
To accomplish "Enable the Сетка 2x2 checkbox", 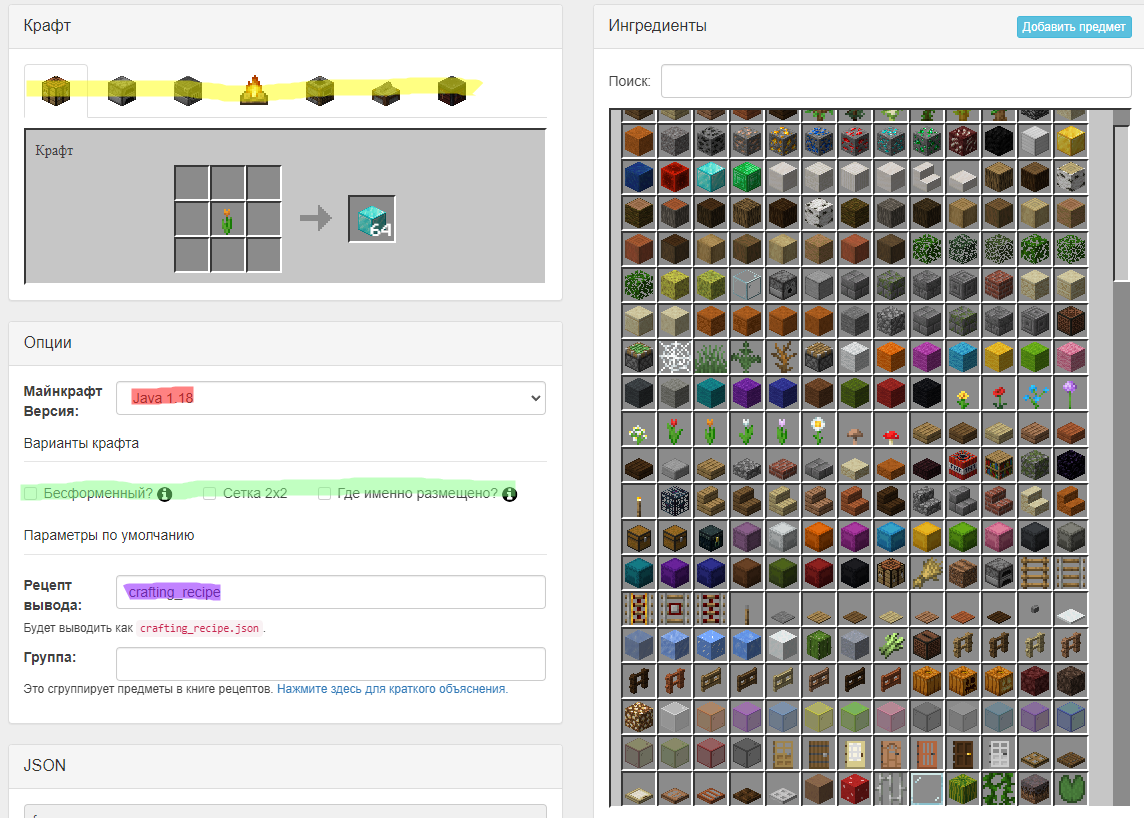I will 210,494.
